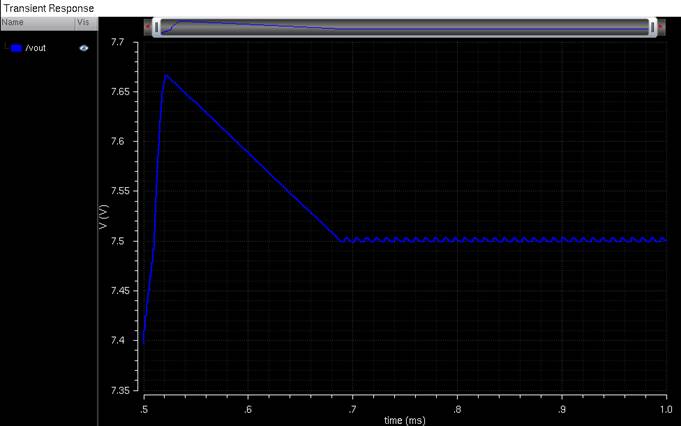Toggle the eye icon for /vout
Viewport: 681px width, 426px height.
84,48
